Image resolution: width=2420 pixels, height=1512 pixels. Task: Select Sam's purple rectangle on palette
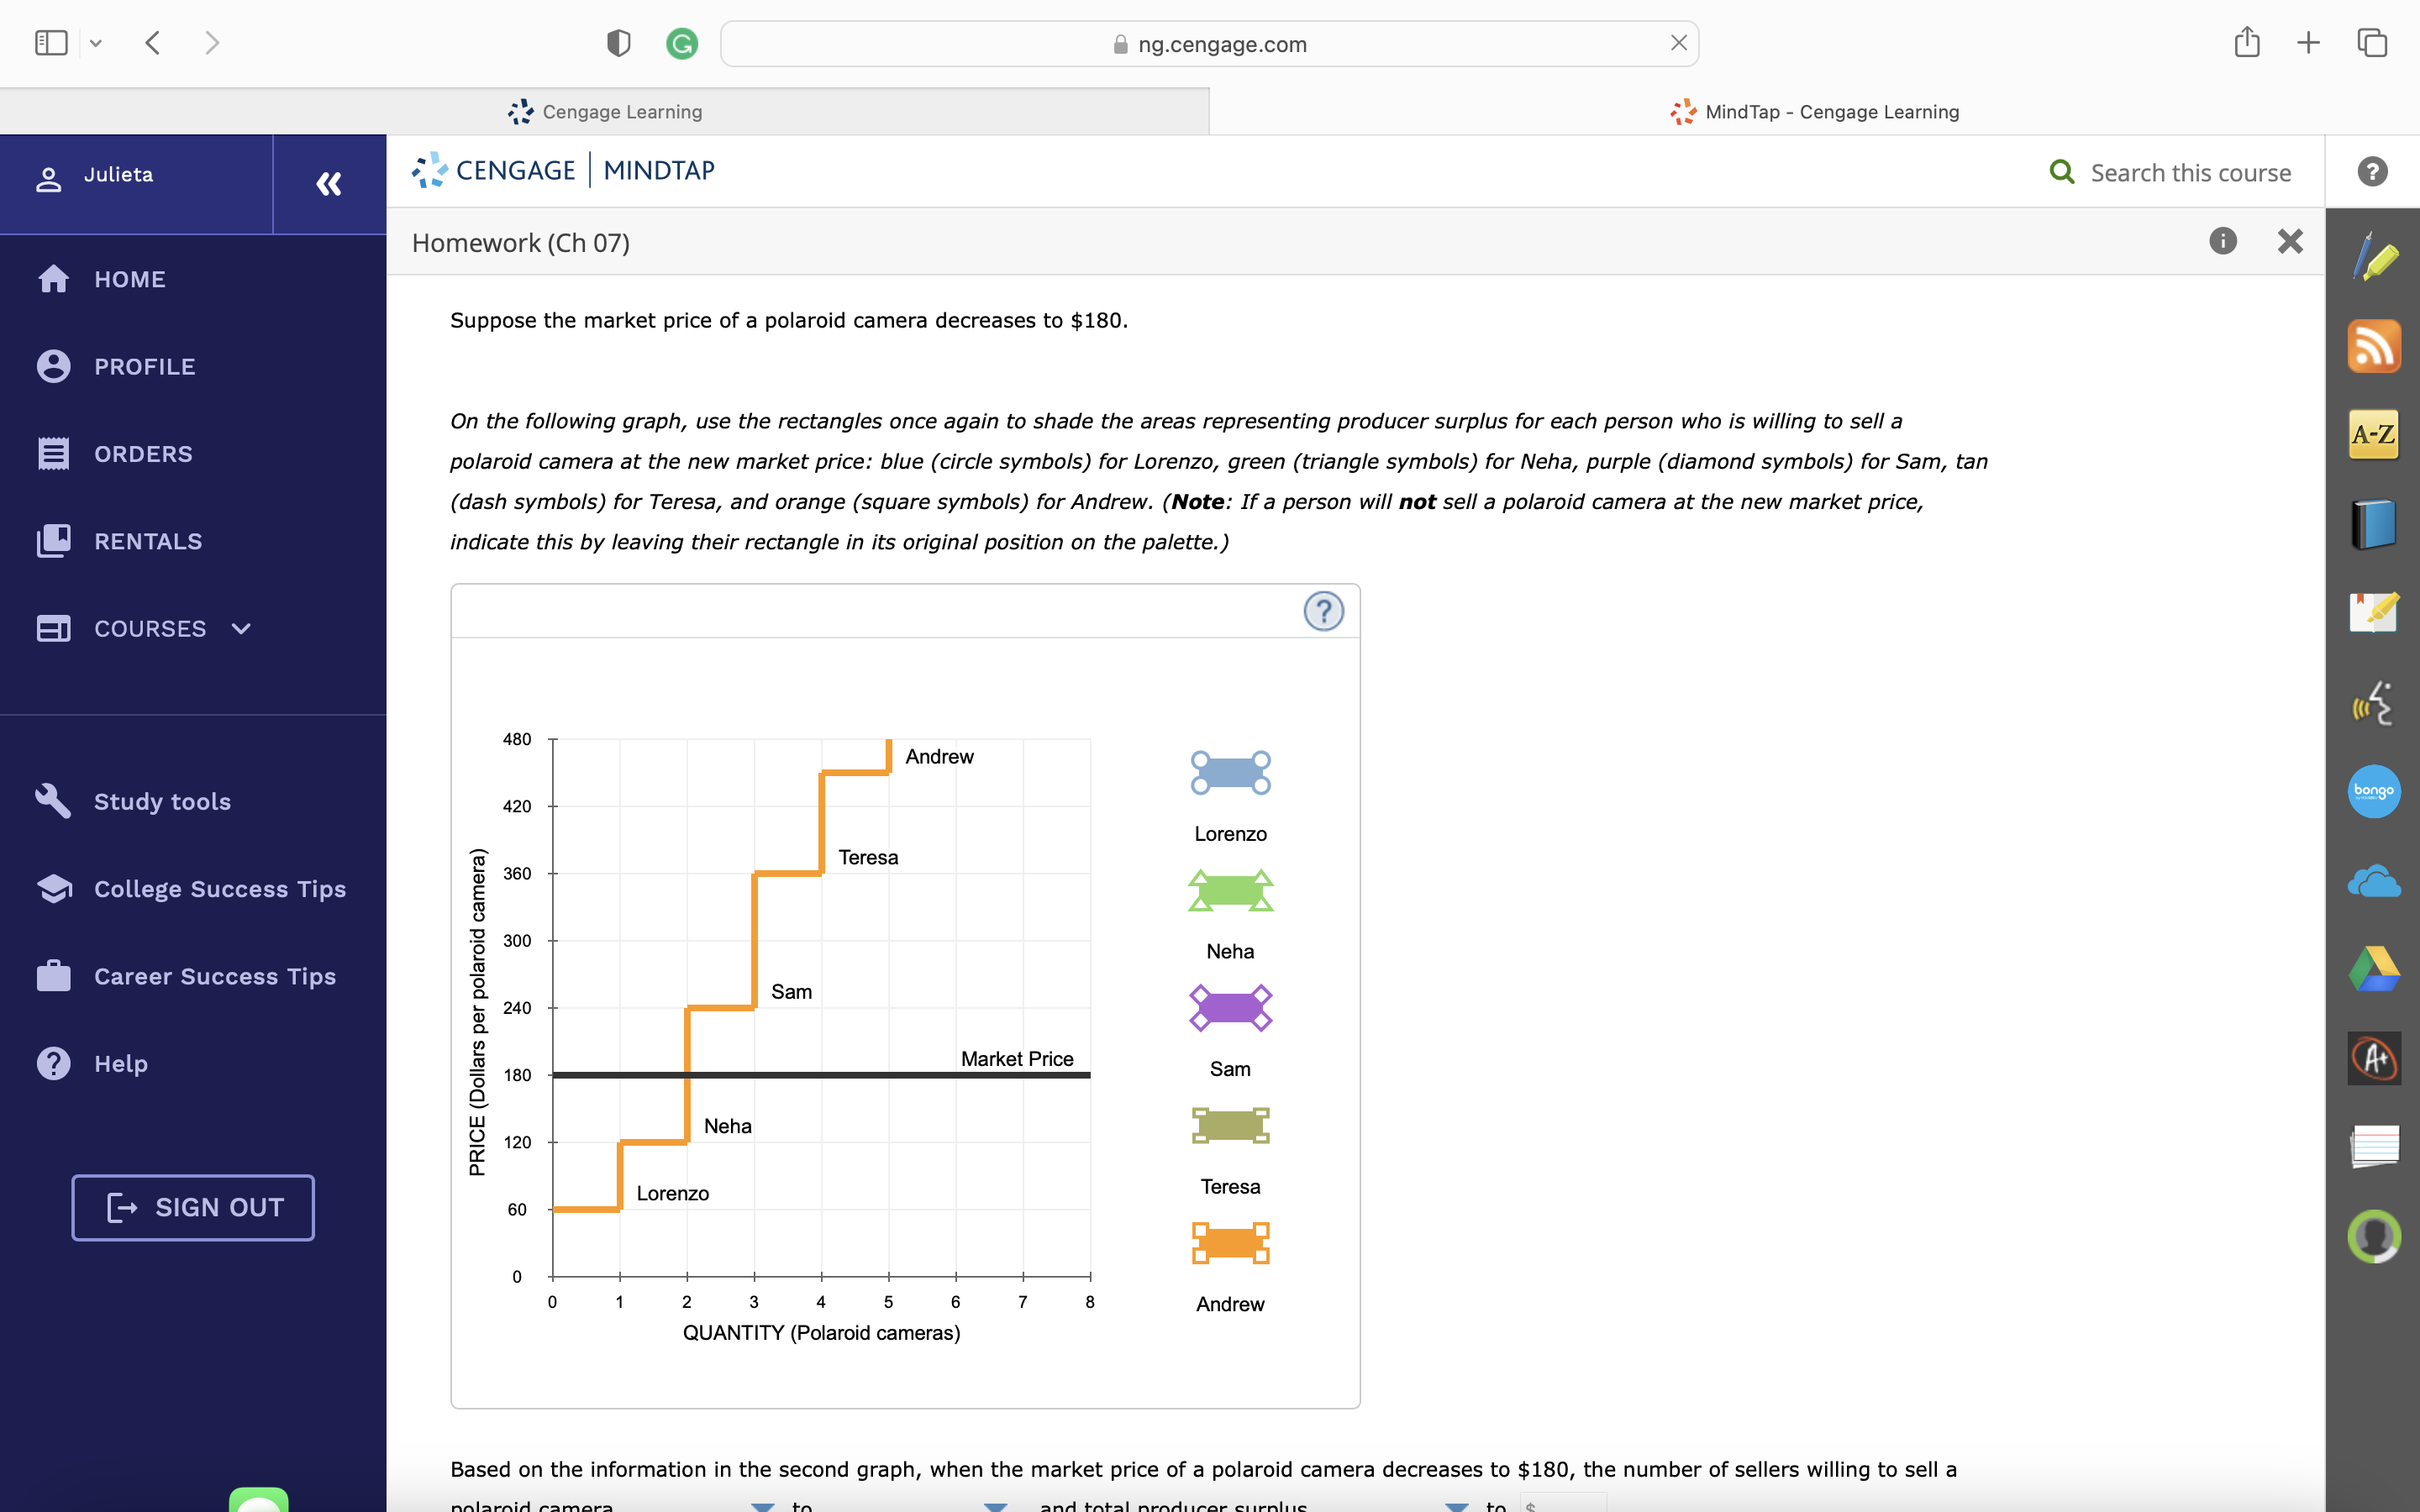[x=1230, y=1008]
